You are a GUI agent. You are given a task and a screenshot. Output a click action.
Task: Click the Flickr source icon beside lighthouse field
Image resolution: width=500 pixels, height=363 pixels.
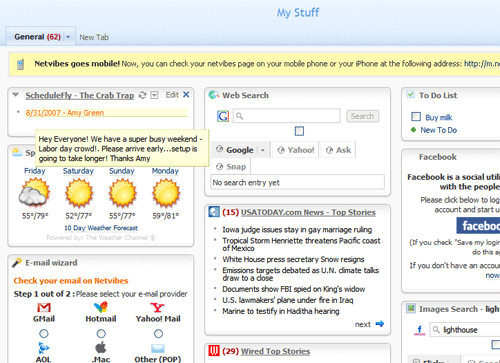420,330
